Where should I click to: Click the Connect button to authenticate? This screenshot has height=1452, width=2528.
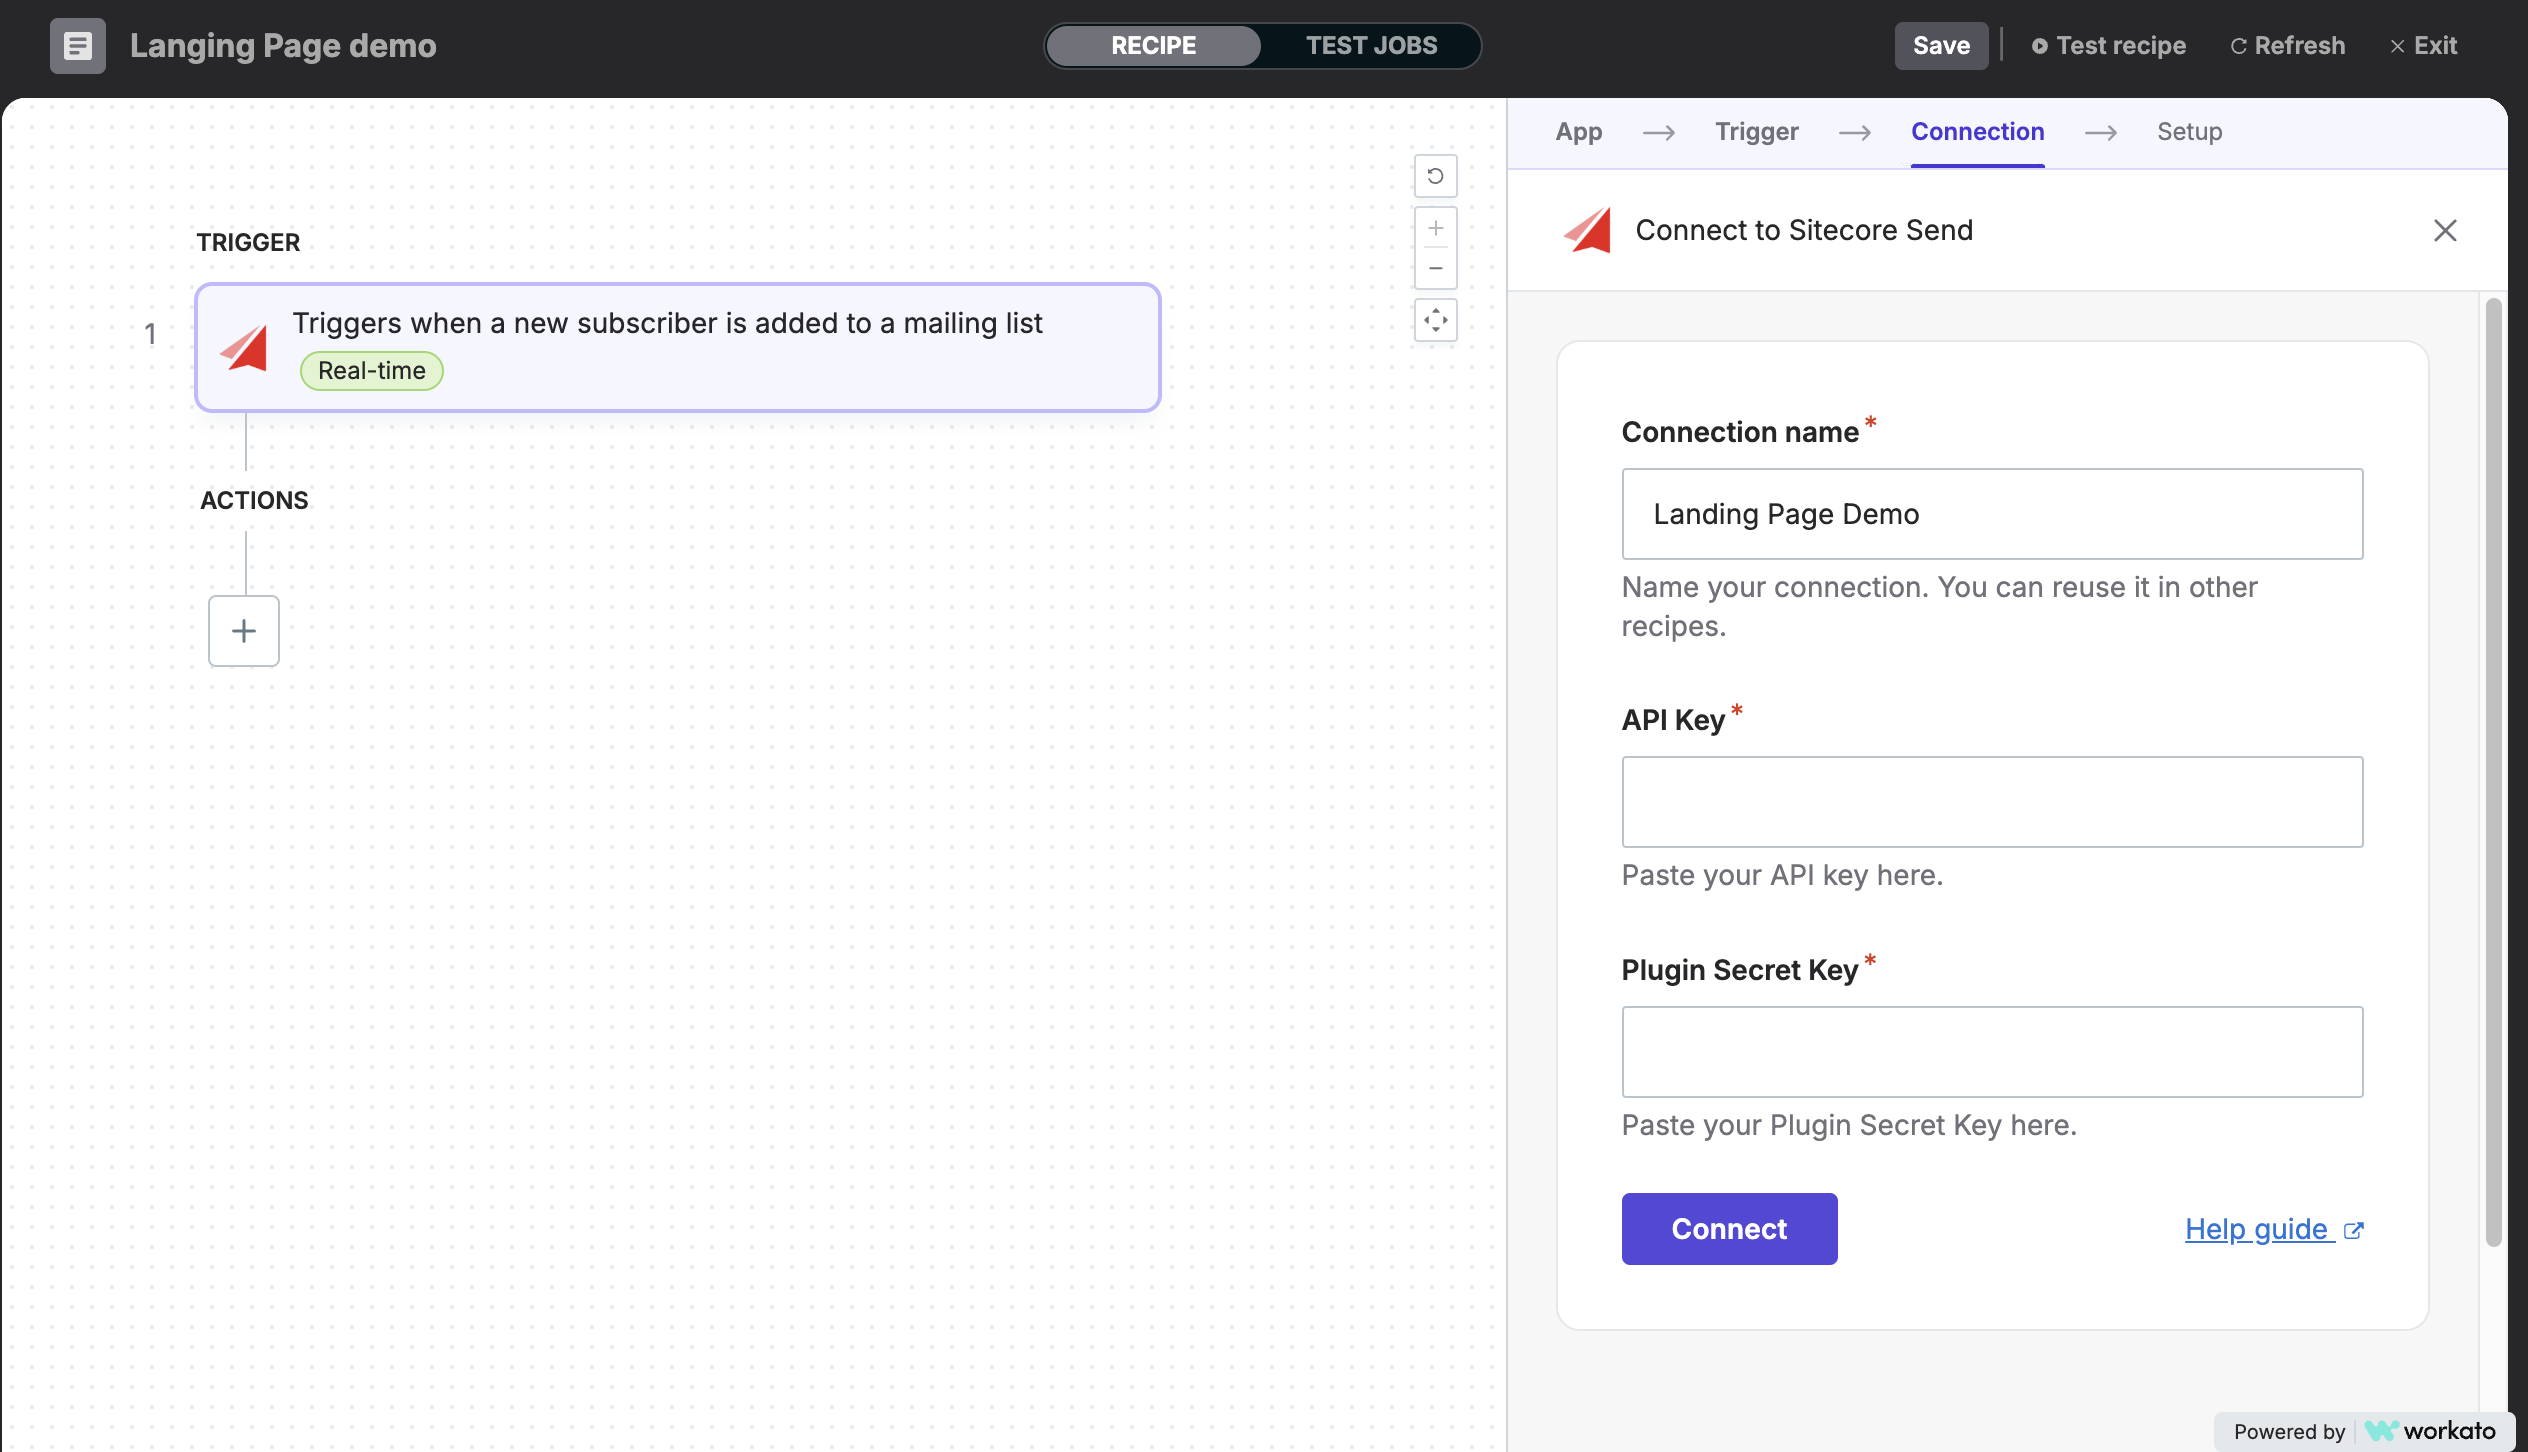pos(1729,1228)
